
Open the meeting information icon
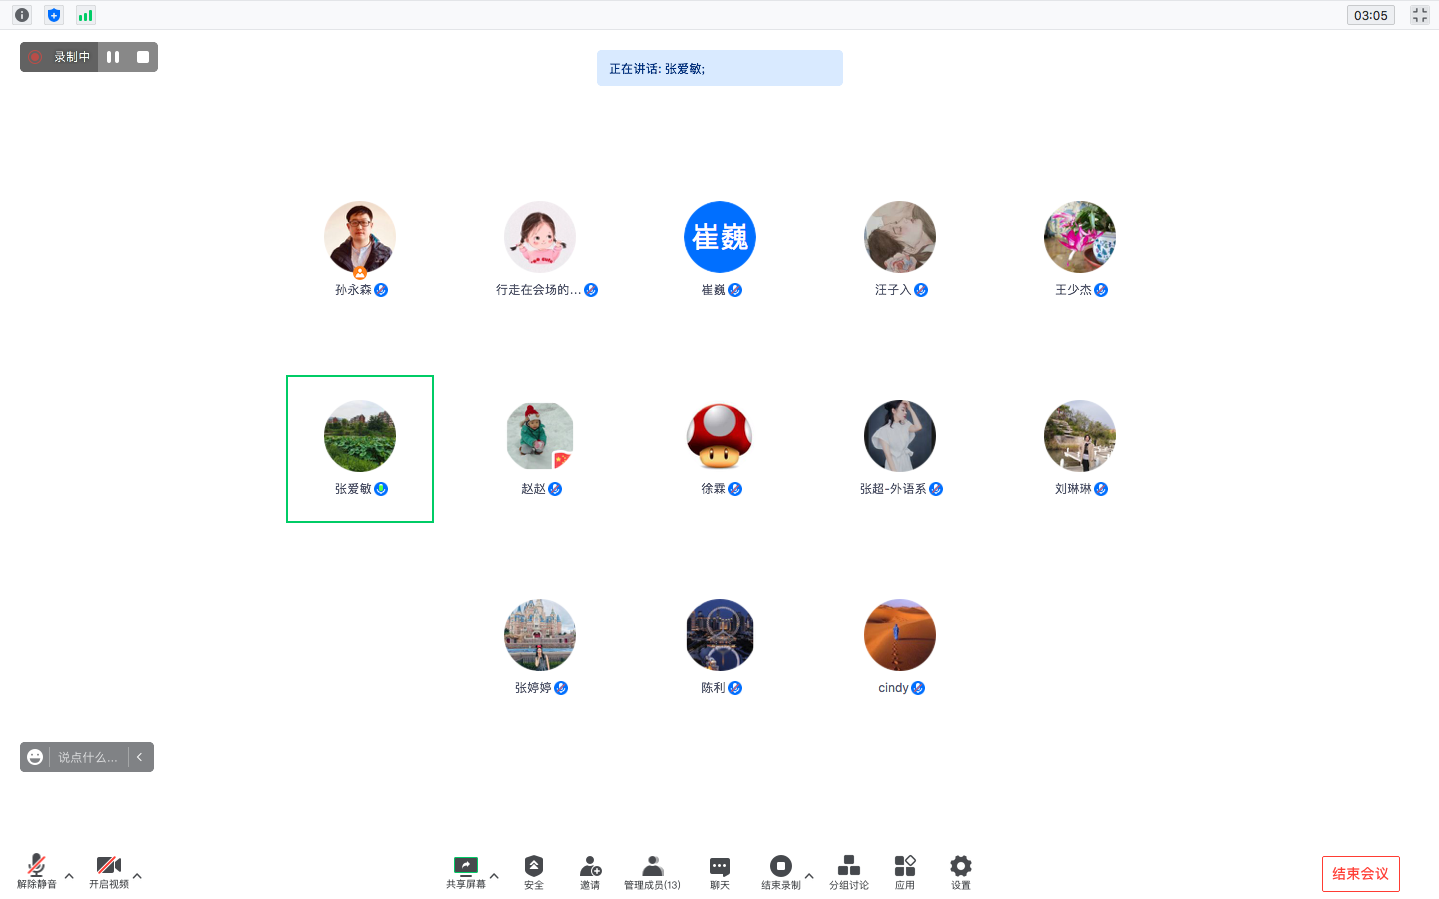(x=22, y=15)
